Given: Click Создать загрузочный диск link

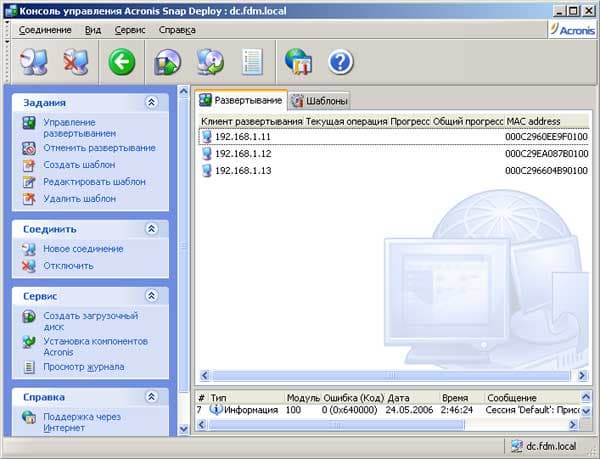Looking at the screenshot, I should 90,321.
